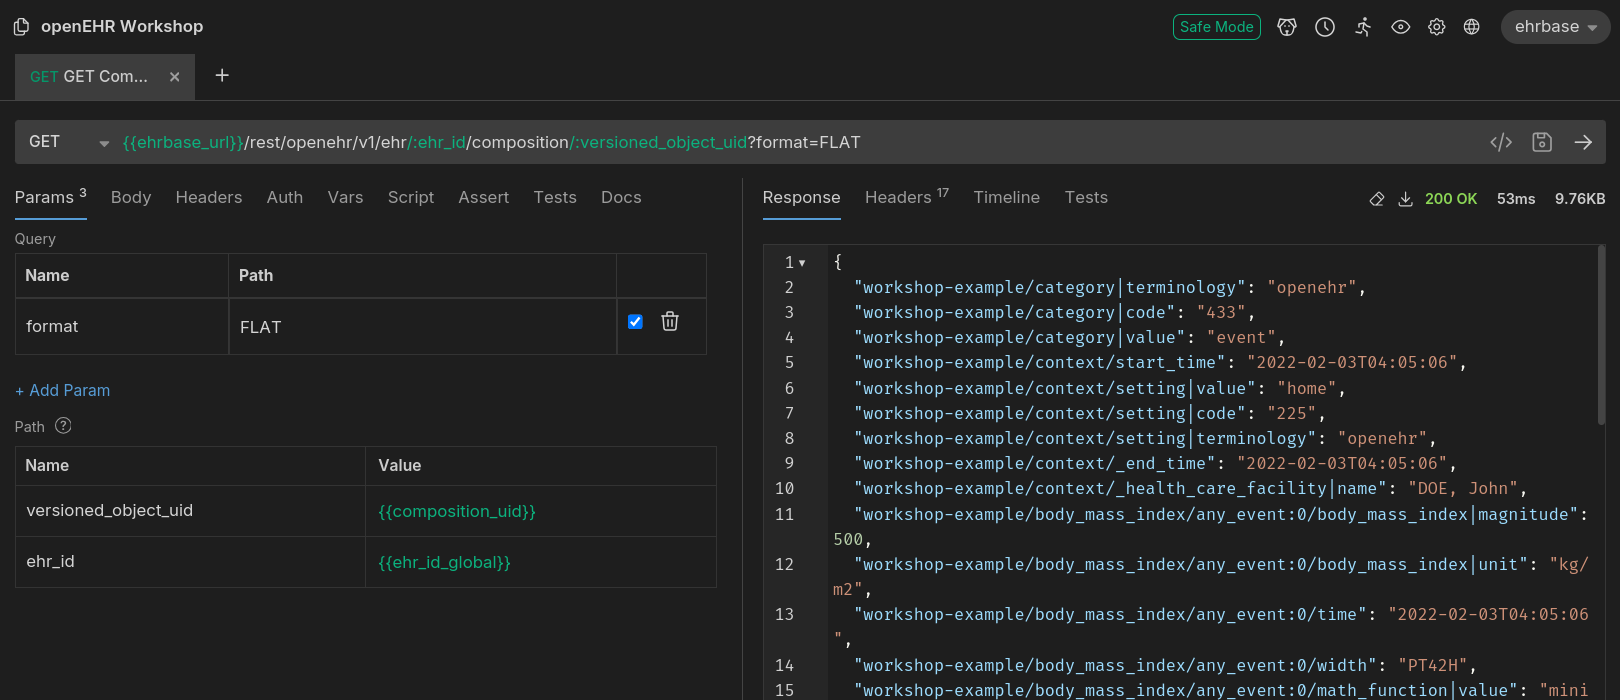The image size is (1620, 700).
Task: Click the Safe Mode badge
Action: (1216, 27)
